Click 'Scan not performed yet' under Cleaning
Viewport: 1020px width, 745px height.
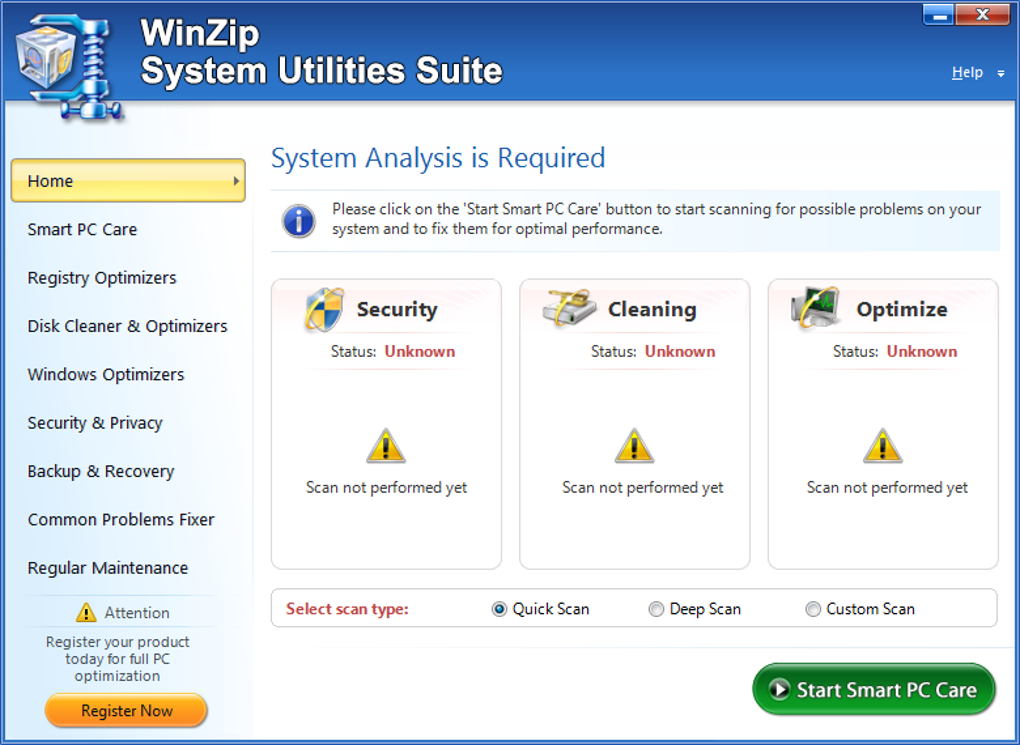(x=643, y=487)
